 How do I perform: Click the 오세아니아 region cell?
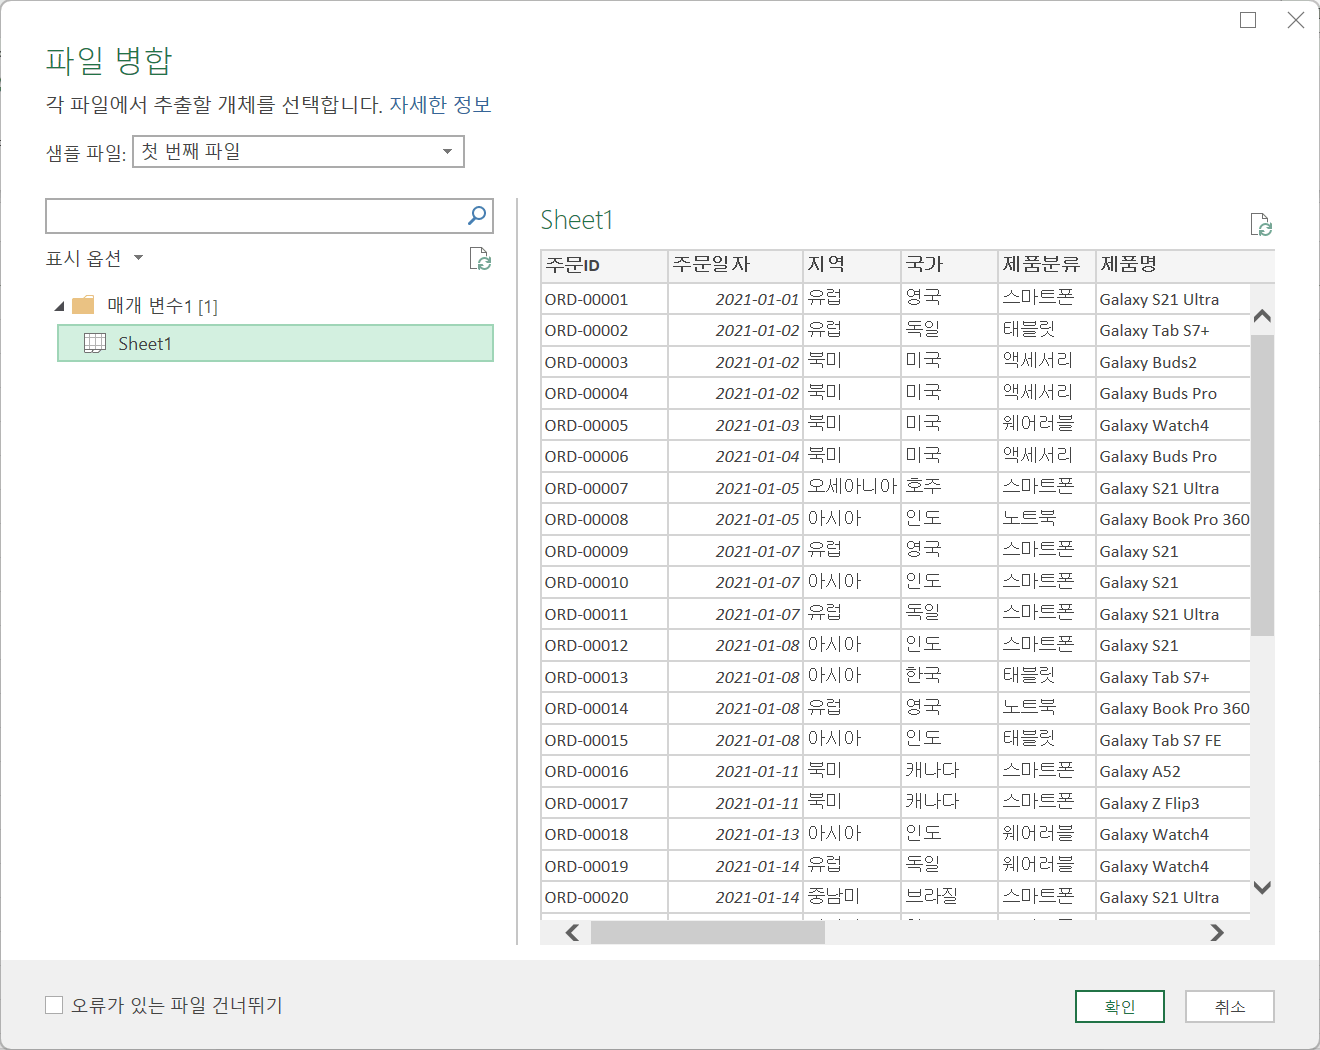tap(852, 488)
